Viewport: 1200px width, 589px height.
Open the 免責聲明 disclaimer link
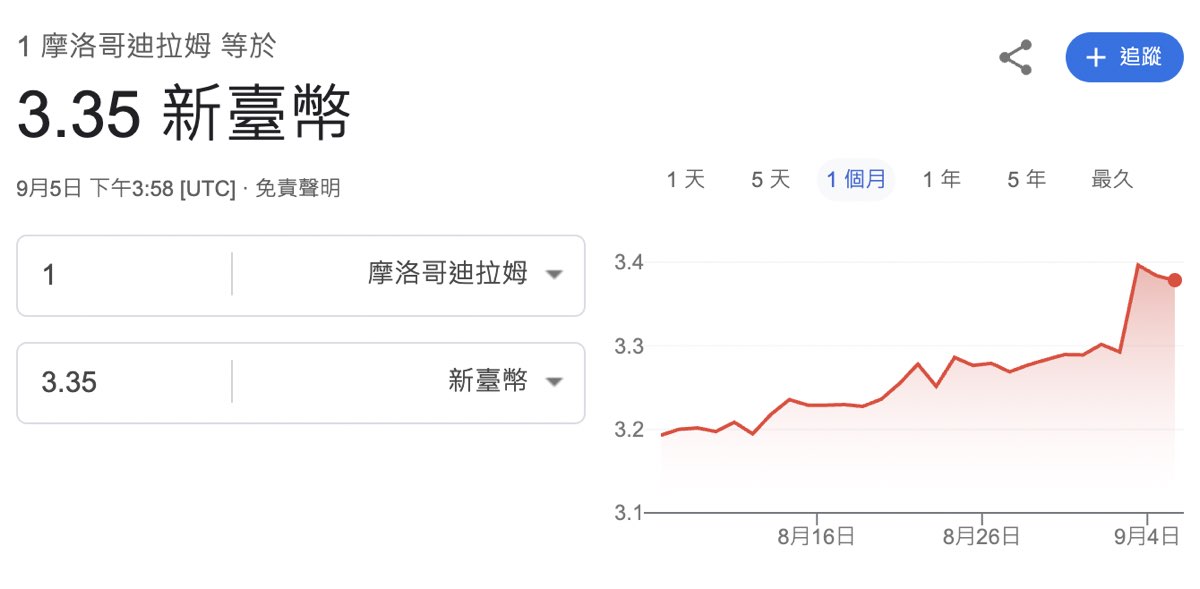pos(298,188)
